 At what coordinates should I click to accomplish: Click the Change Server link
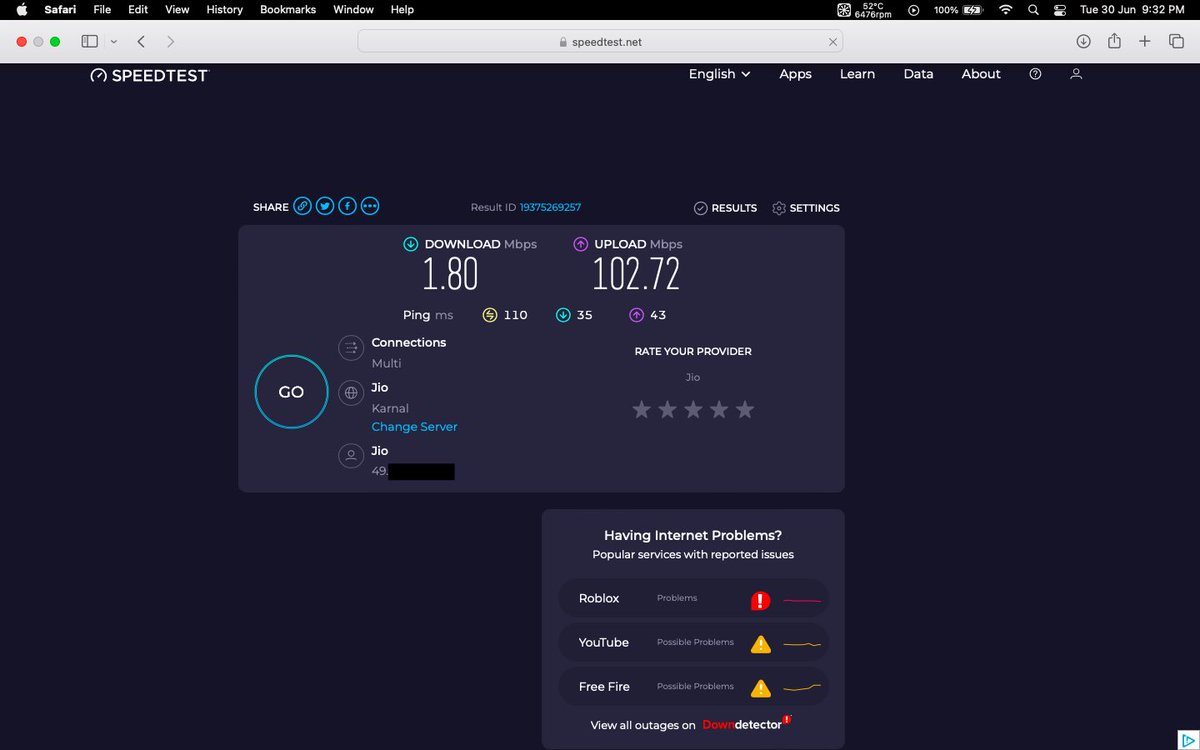coord(414,426)
